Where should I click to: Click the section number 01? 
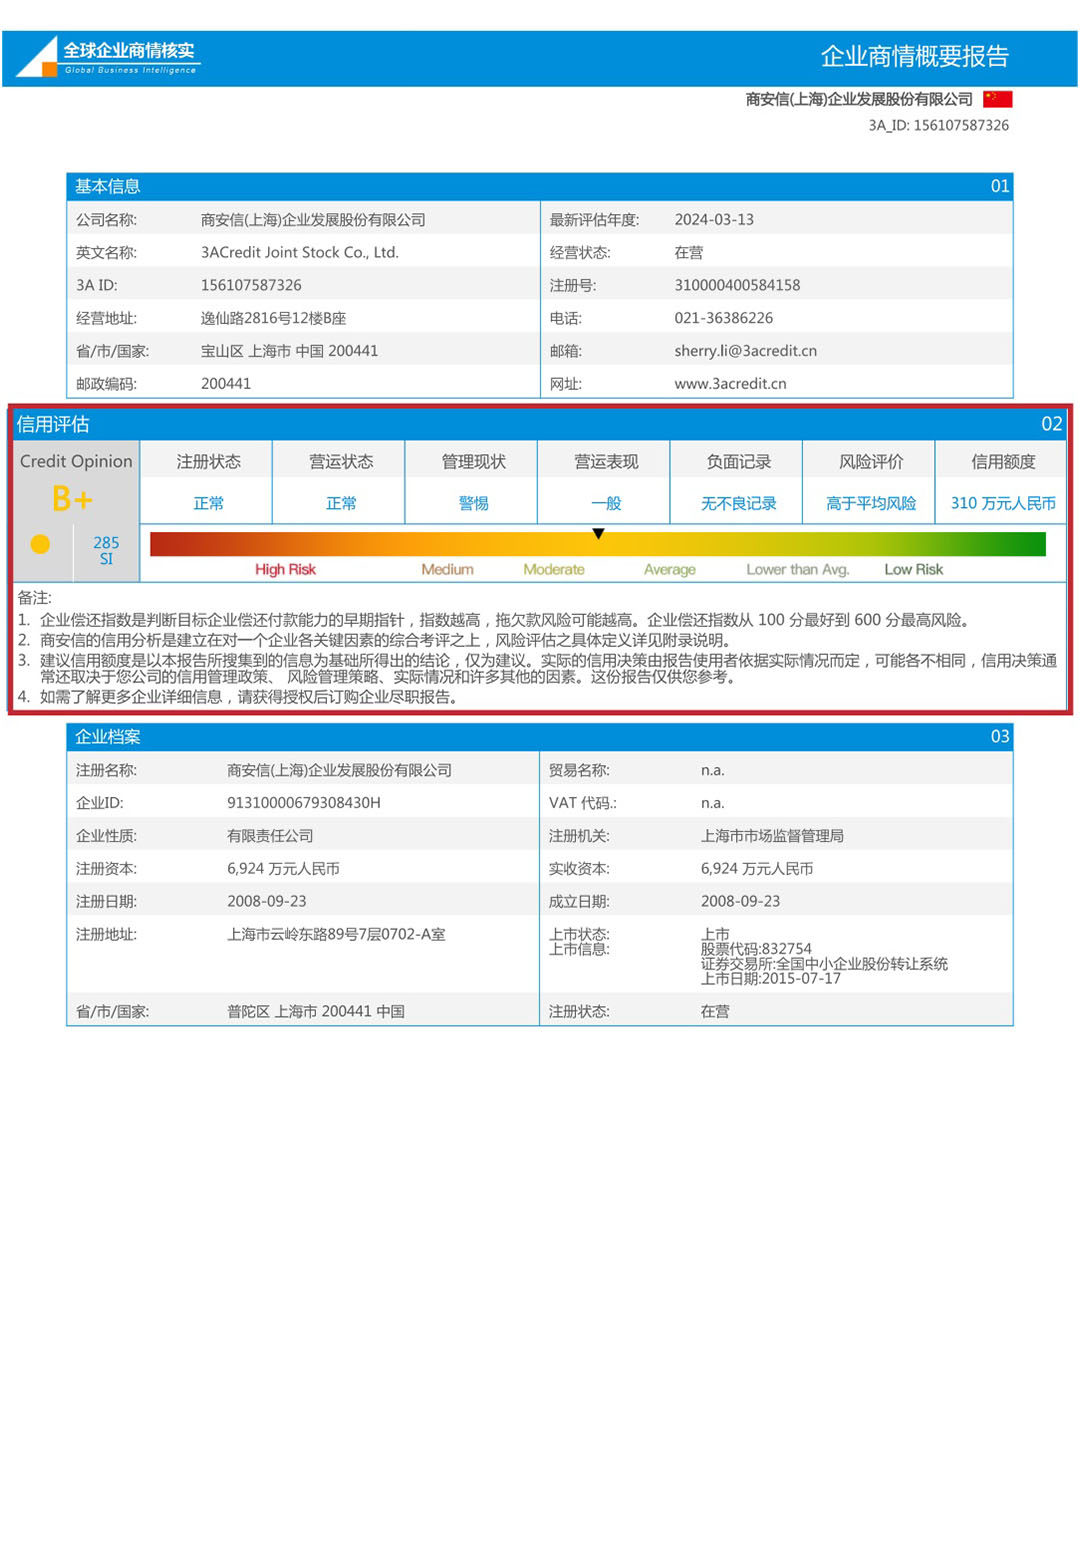click(1000, 186)
